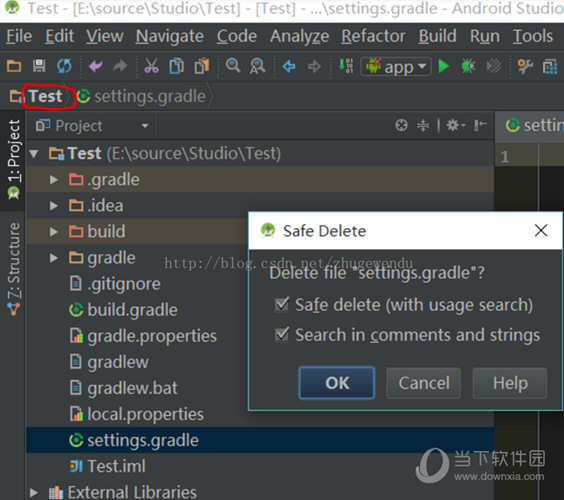Image resolution: width=564 pixels, height=500 pixels.
Task: Open the Tools menu
Action: 533,36
